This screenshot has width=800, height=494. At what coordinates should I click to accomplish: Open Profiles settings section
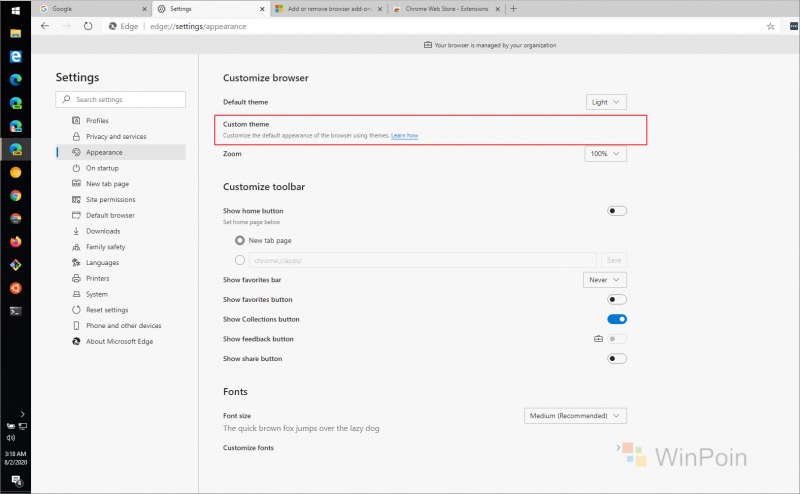tap(121, 120)
